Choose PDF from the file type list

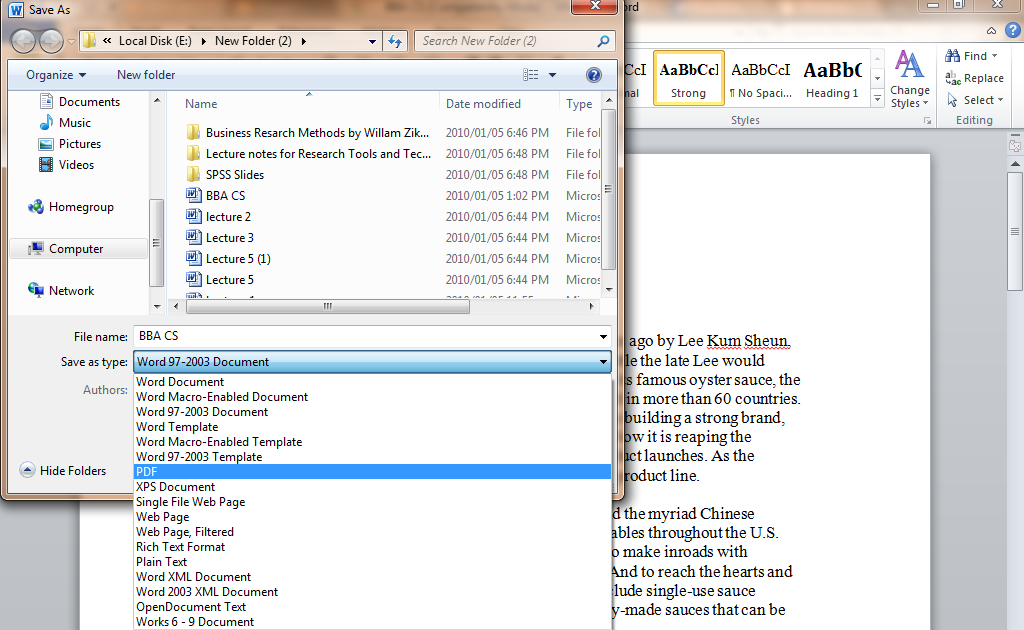click(372, 471)
